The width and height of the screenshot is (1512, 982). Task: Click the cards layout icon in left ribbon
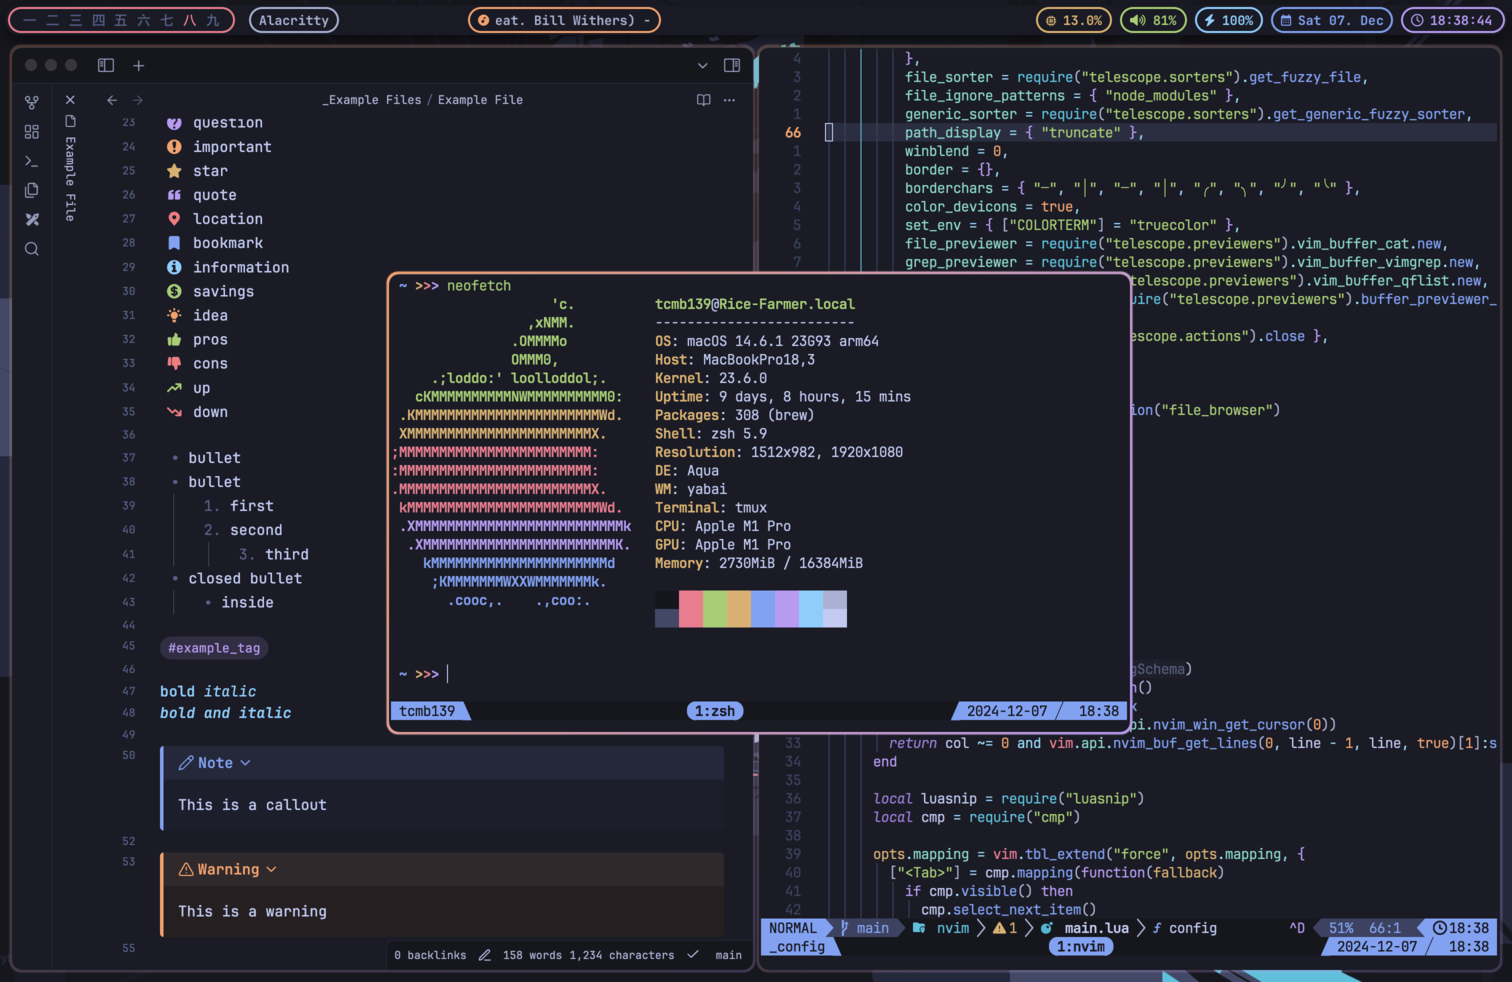pos(31,131)
